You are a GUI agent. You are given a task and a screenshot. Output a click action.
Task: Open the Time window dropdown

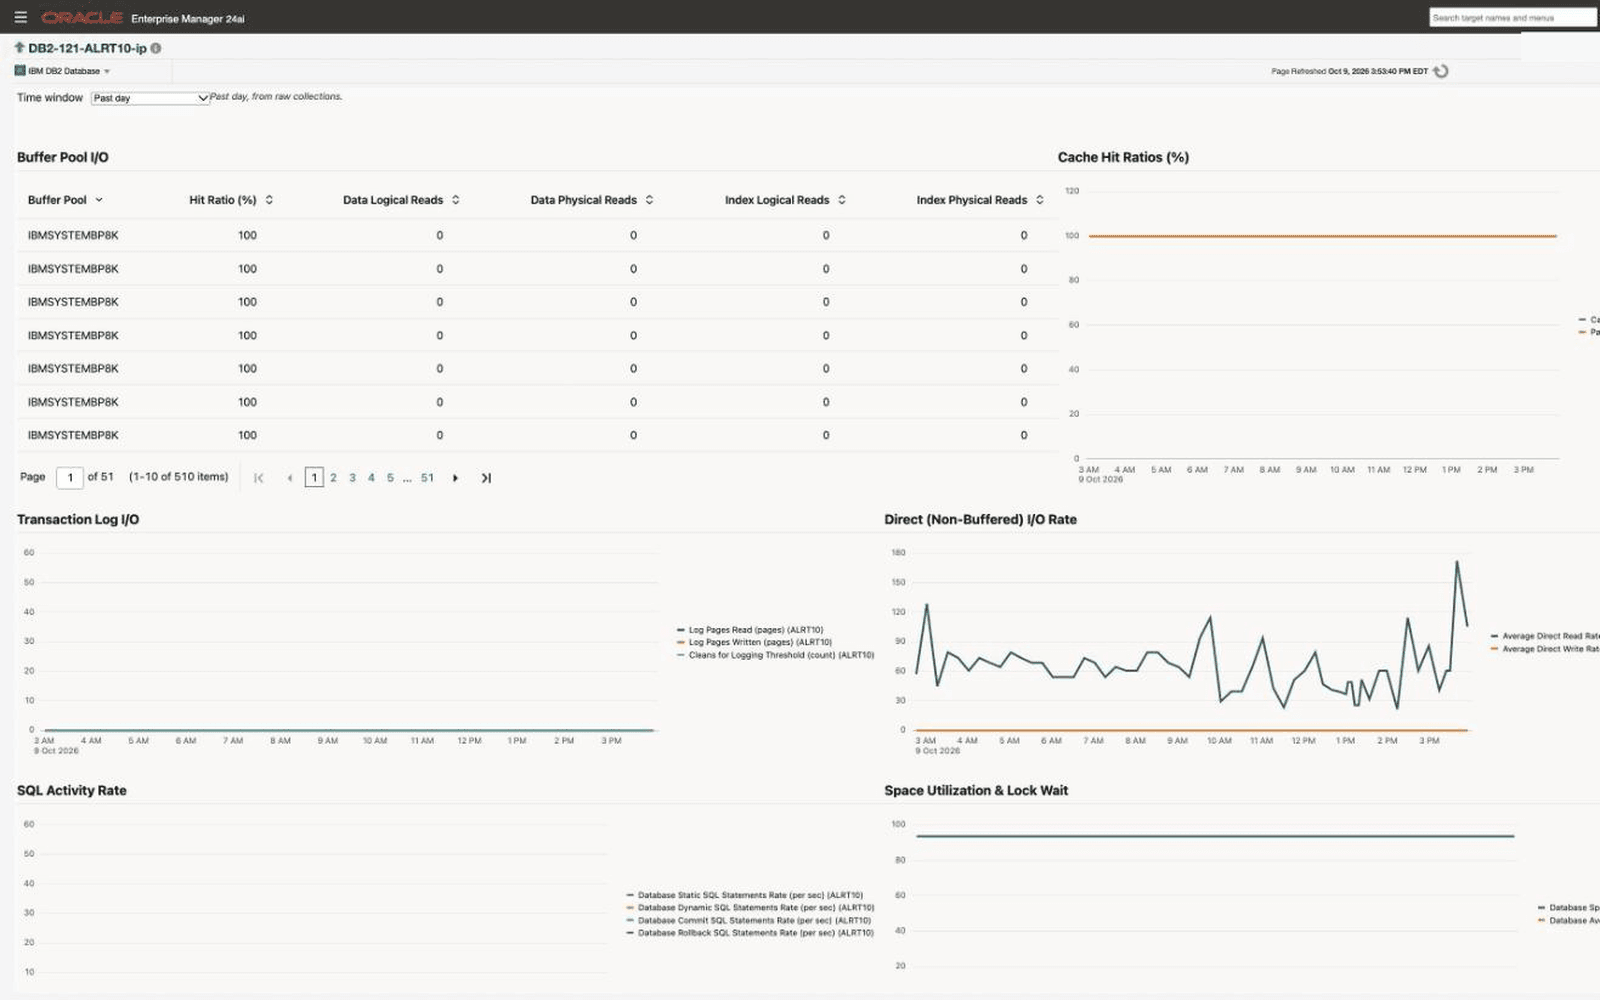(x=150, y=98)
